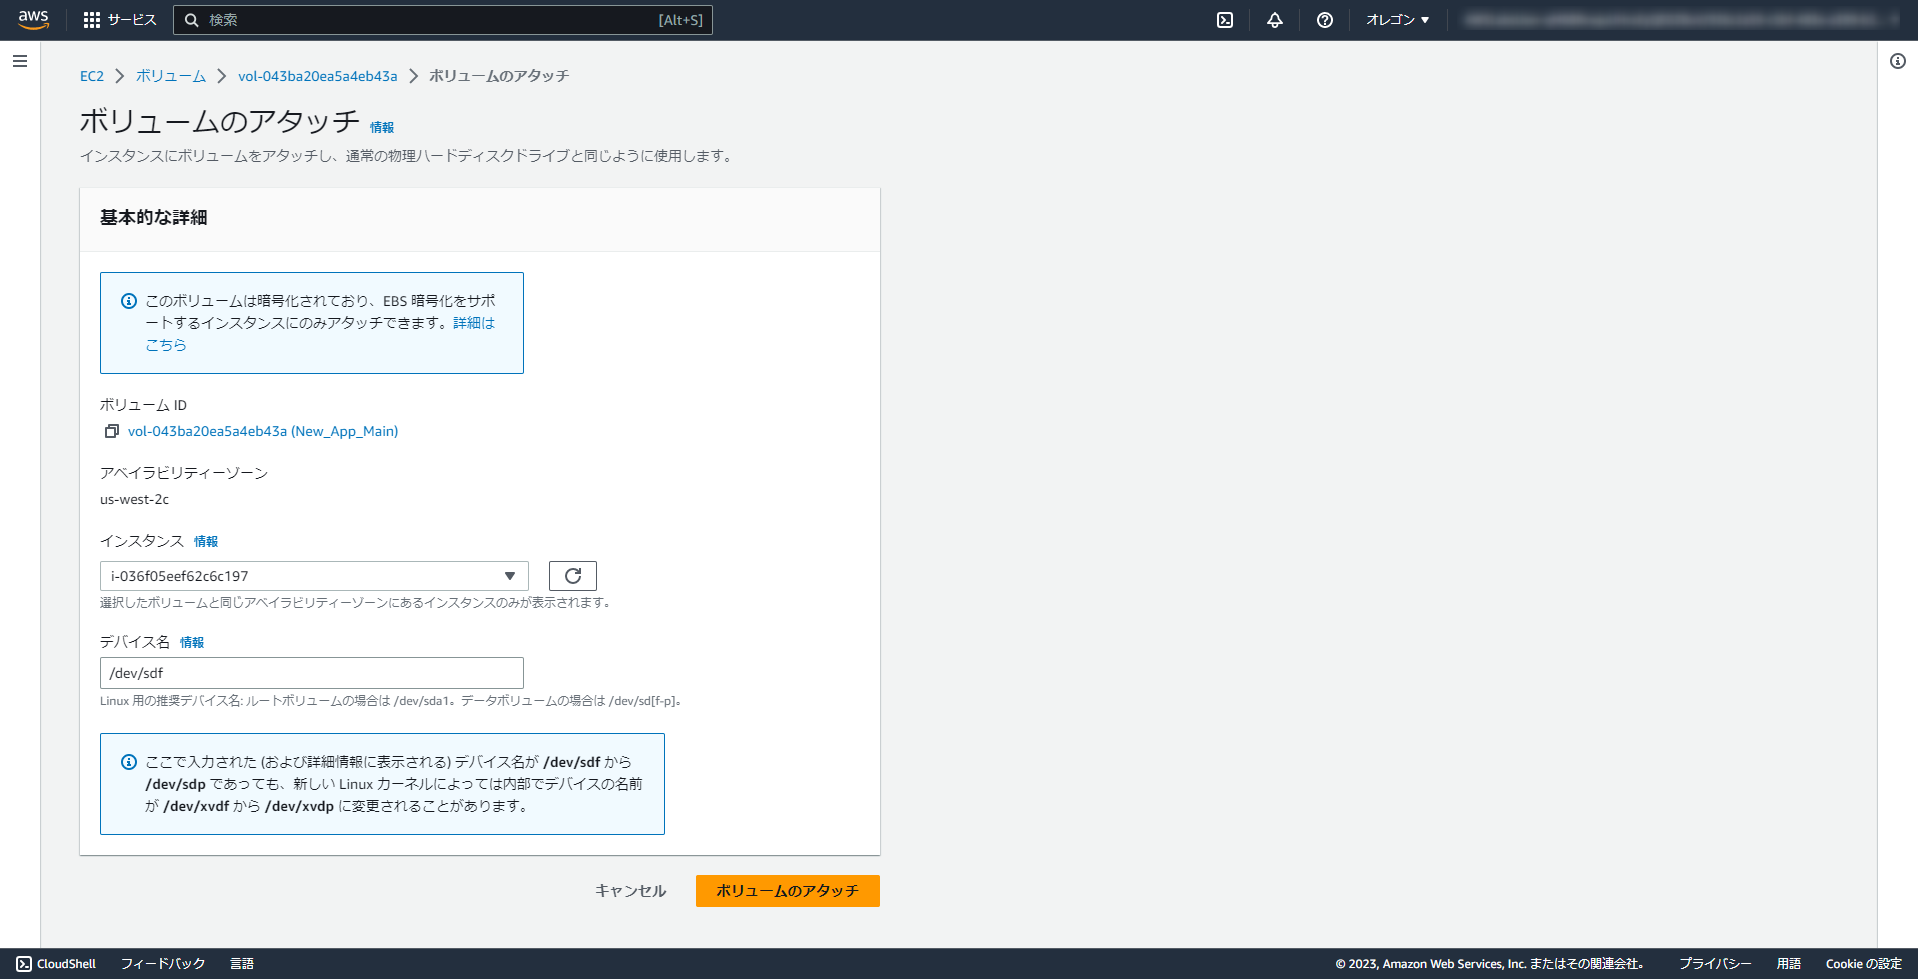This screenshot has height=979, width=1918.
Task: Open the notifications bell
Action: click(1274, 19)
